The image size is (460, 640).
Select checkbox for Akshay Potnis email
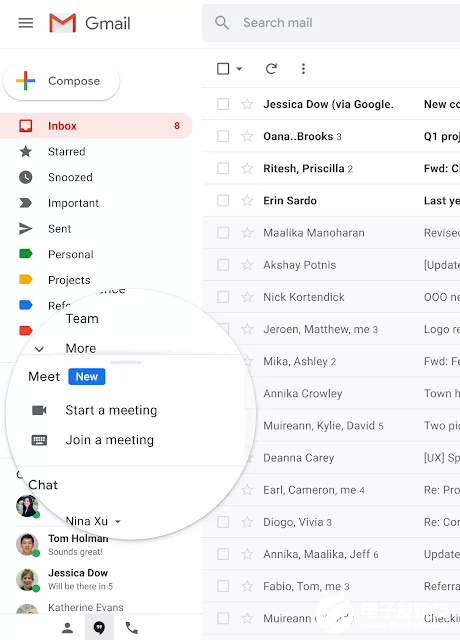tap(223, 265)
